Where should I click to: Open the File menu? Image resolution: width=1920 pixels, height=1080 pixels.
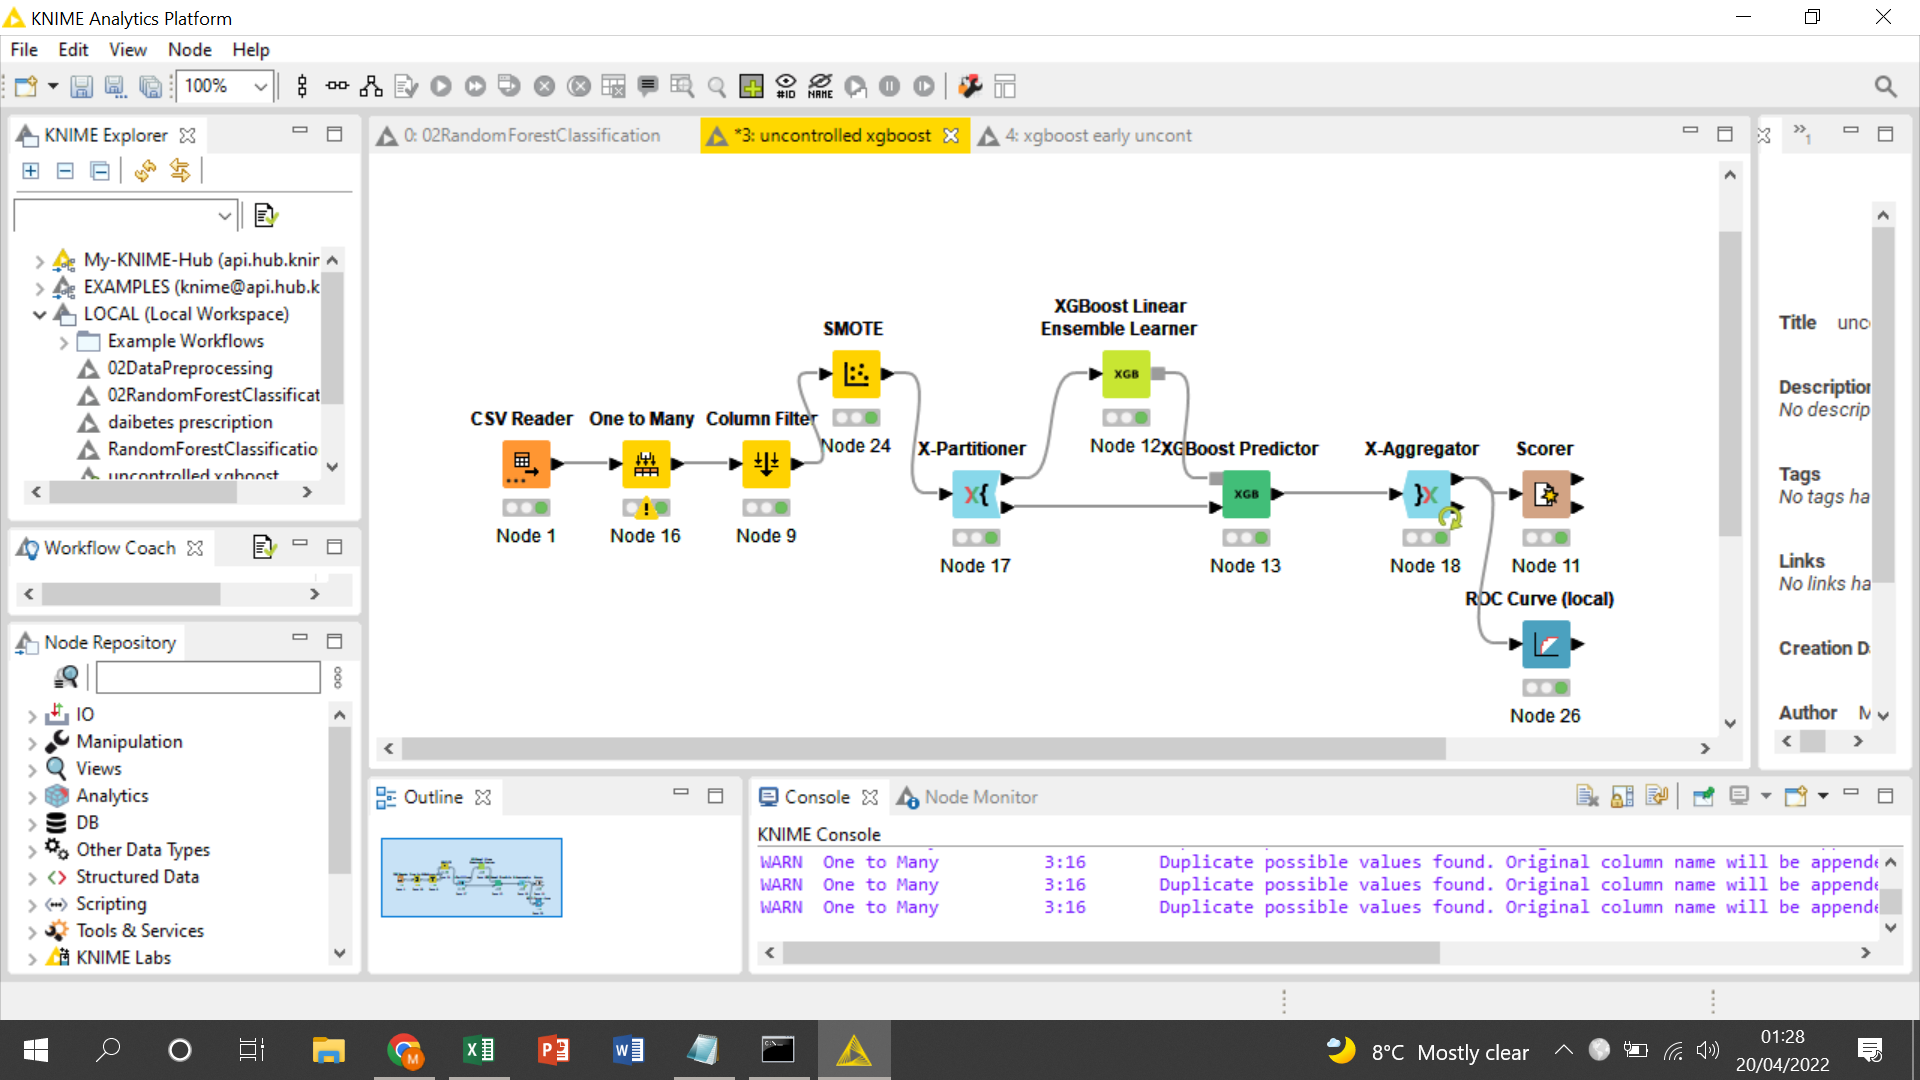[x=24, y=50]
